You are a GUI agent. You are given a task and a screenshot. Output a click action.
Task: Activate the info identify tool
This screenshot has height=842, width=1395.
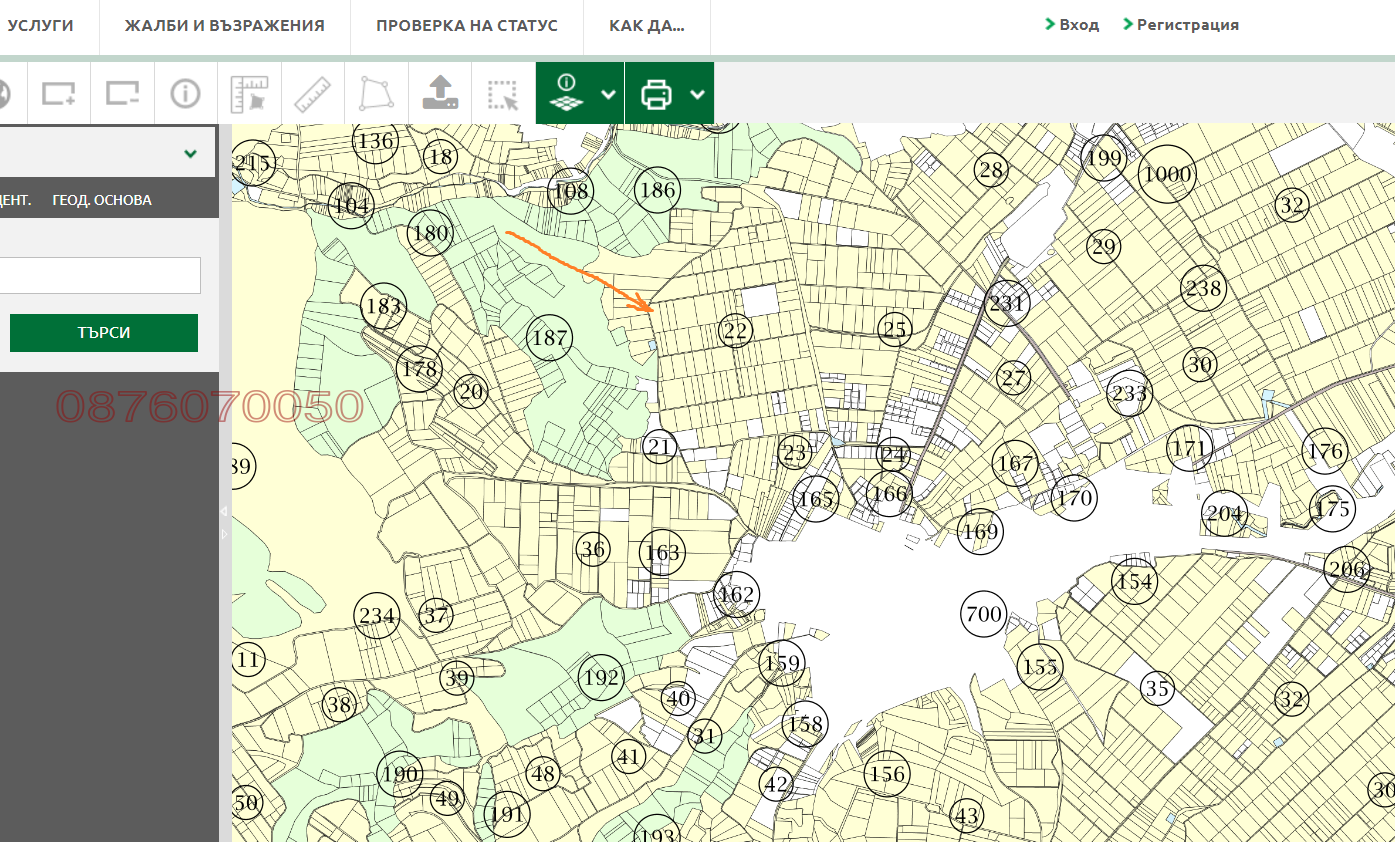point(185,93)
